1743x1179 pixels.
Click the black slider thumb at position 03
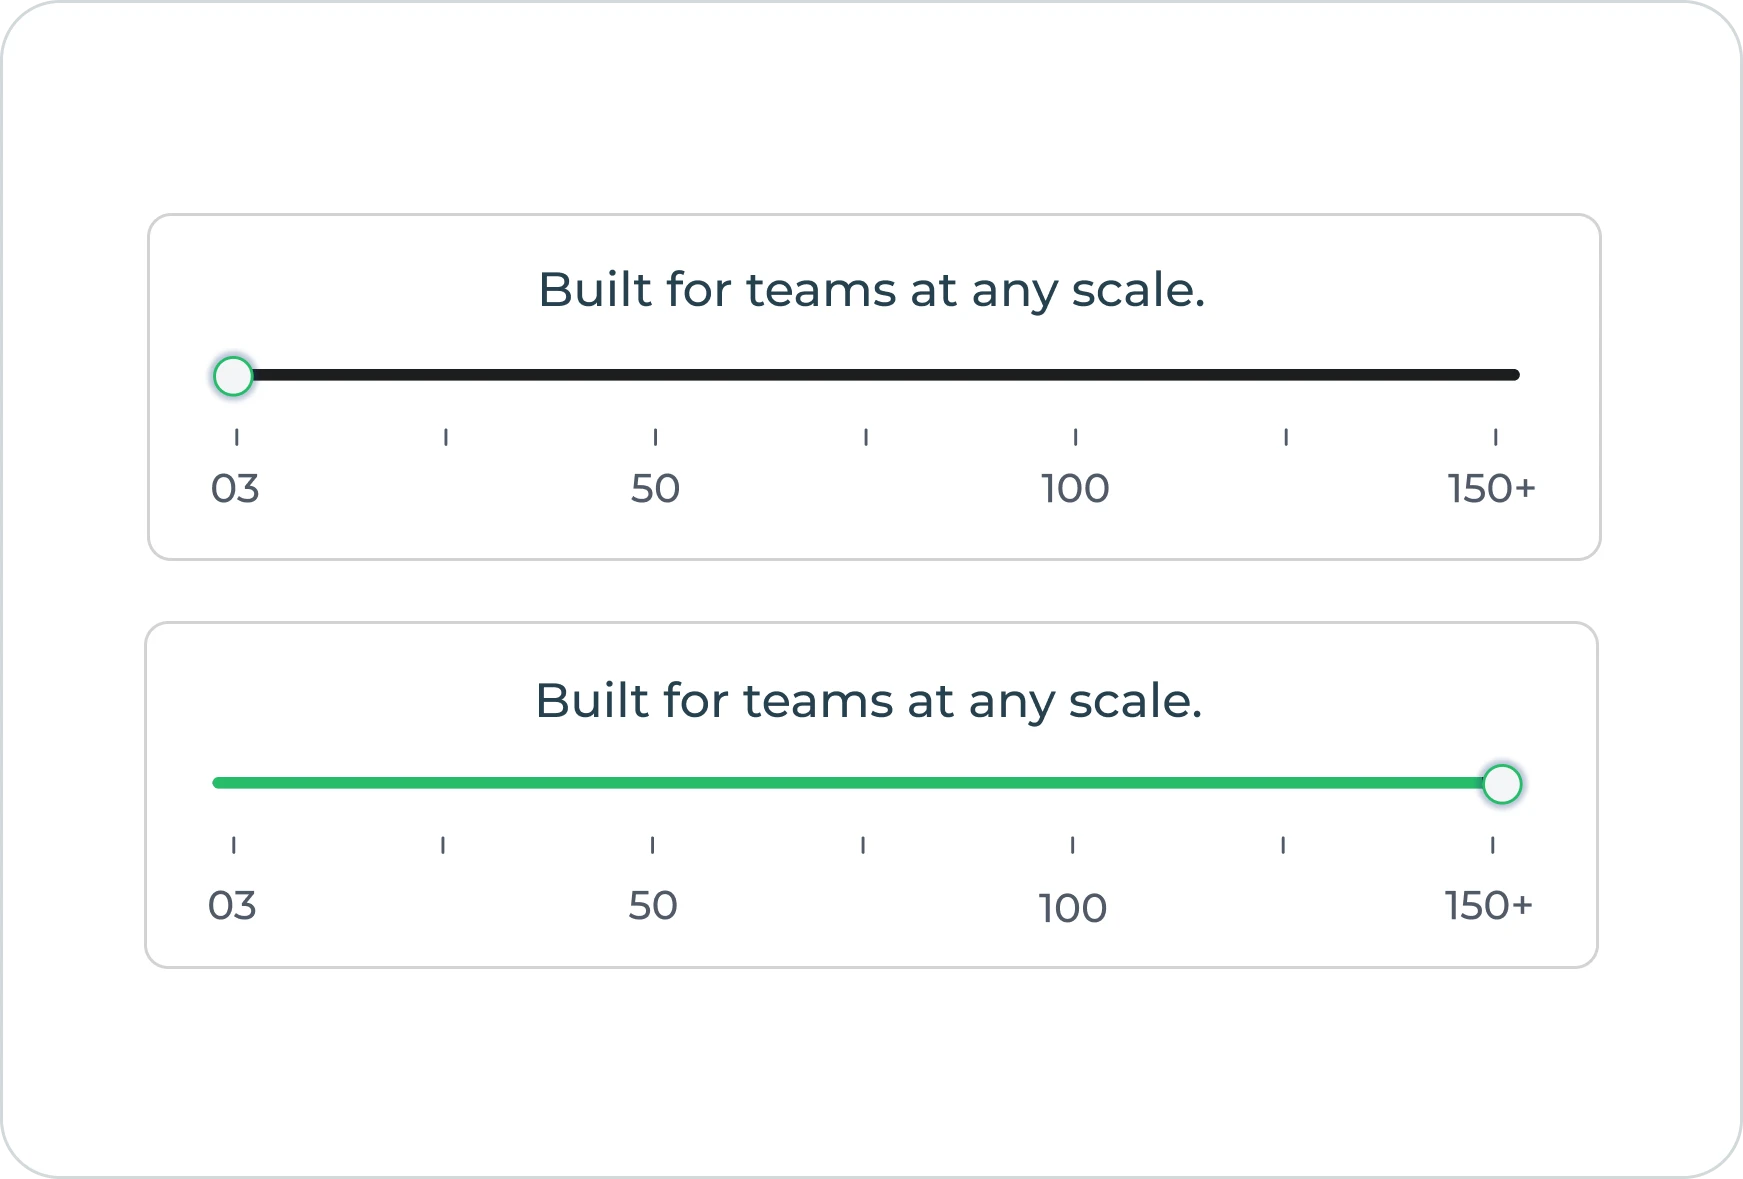233,375
